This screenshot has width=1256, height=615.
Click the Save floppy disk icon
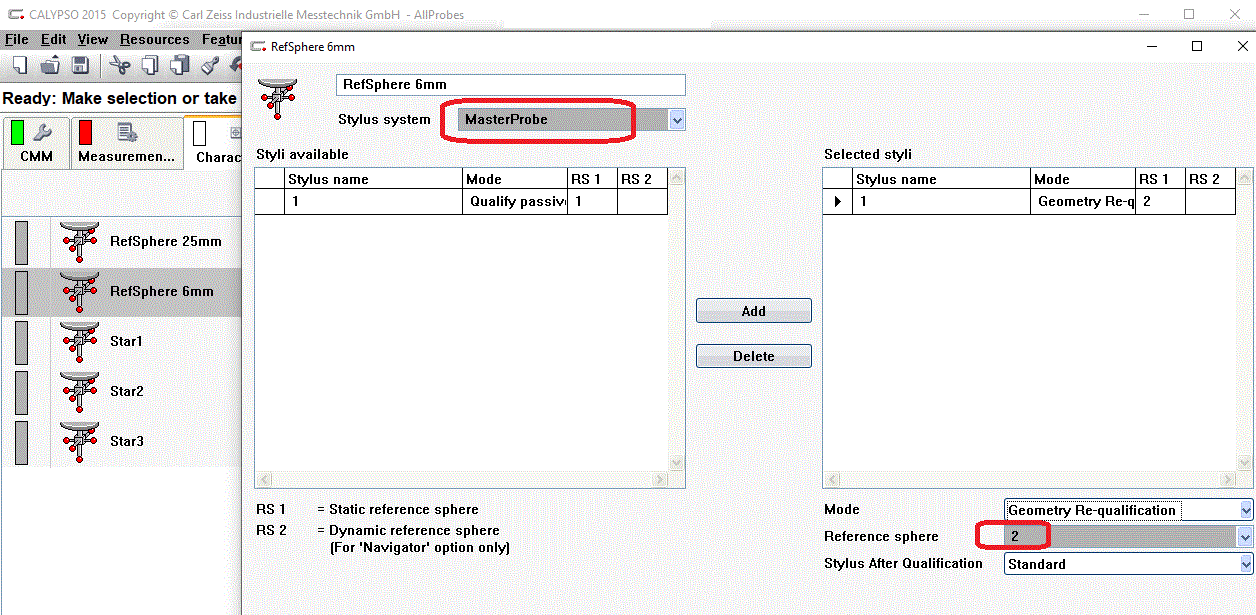80,66
